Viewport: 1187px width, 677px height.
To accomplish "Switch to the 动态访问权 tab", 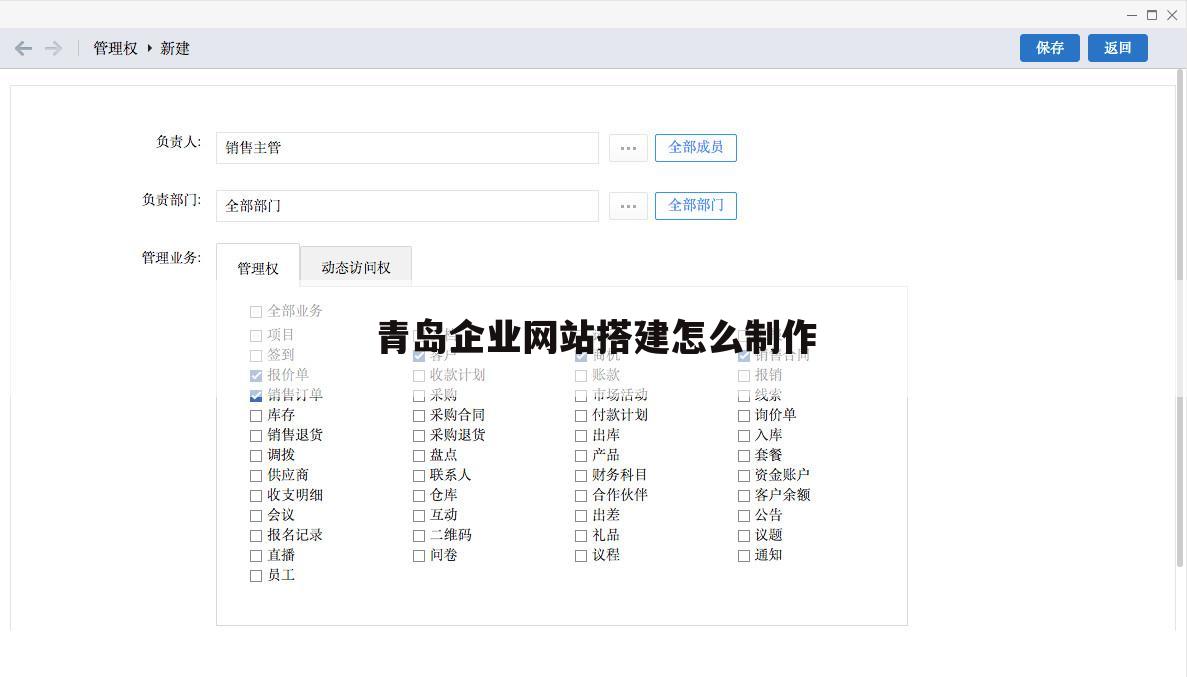I will (355, 266).
